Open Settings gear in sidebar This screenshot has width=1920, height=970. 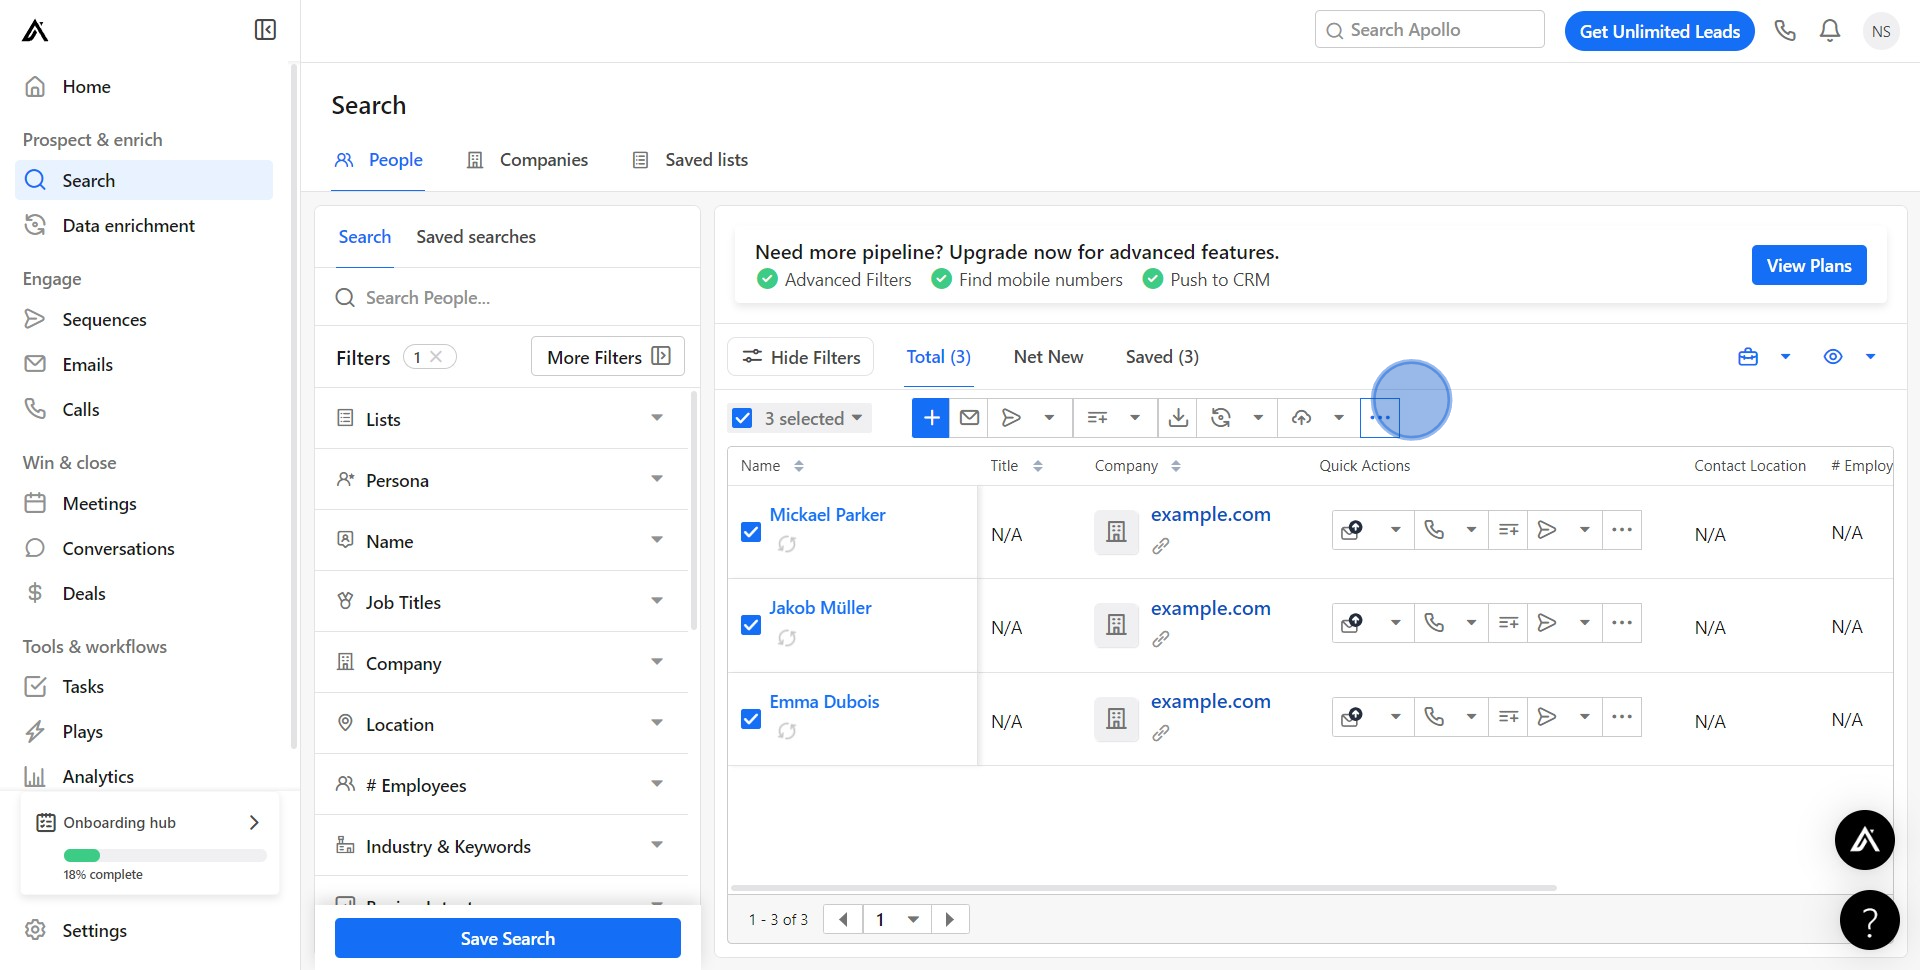pos(35,930)
